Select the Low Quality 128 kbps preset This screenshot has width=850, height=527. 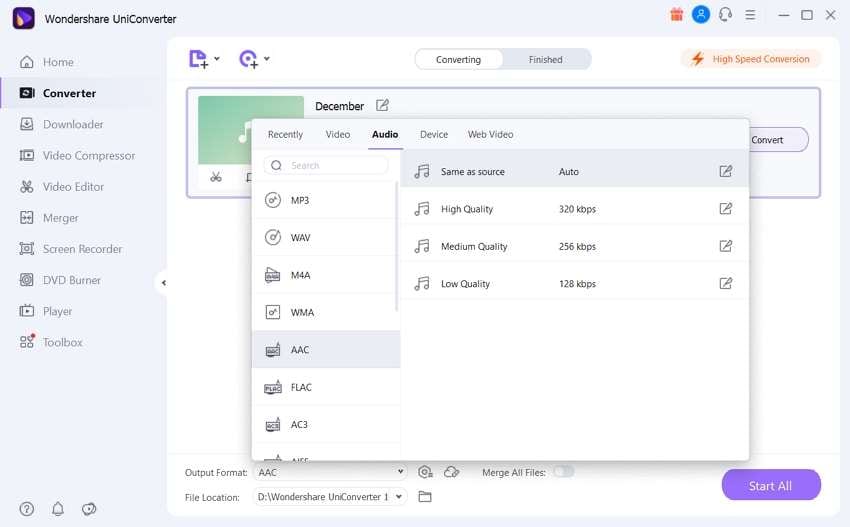pos(575,284)
